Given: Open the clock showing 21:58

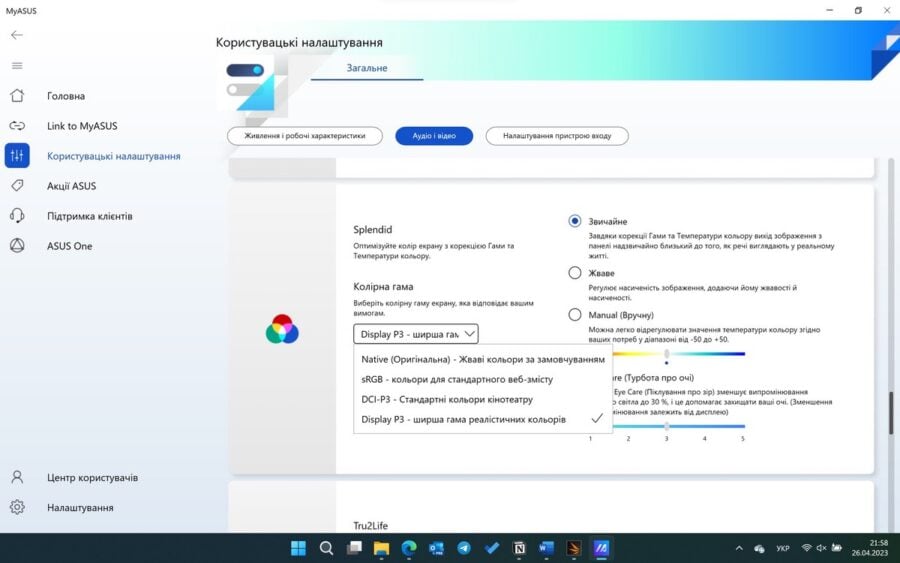Looking at the screenshot, I should coord(870,548).
